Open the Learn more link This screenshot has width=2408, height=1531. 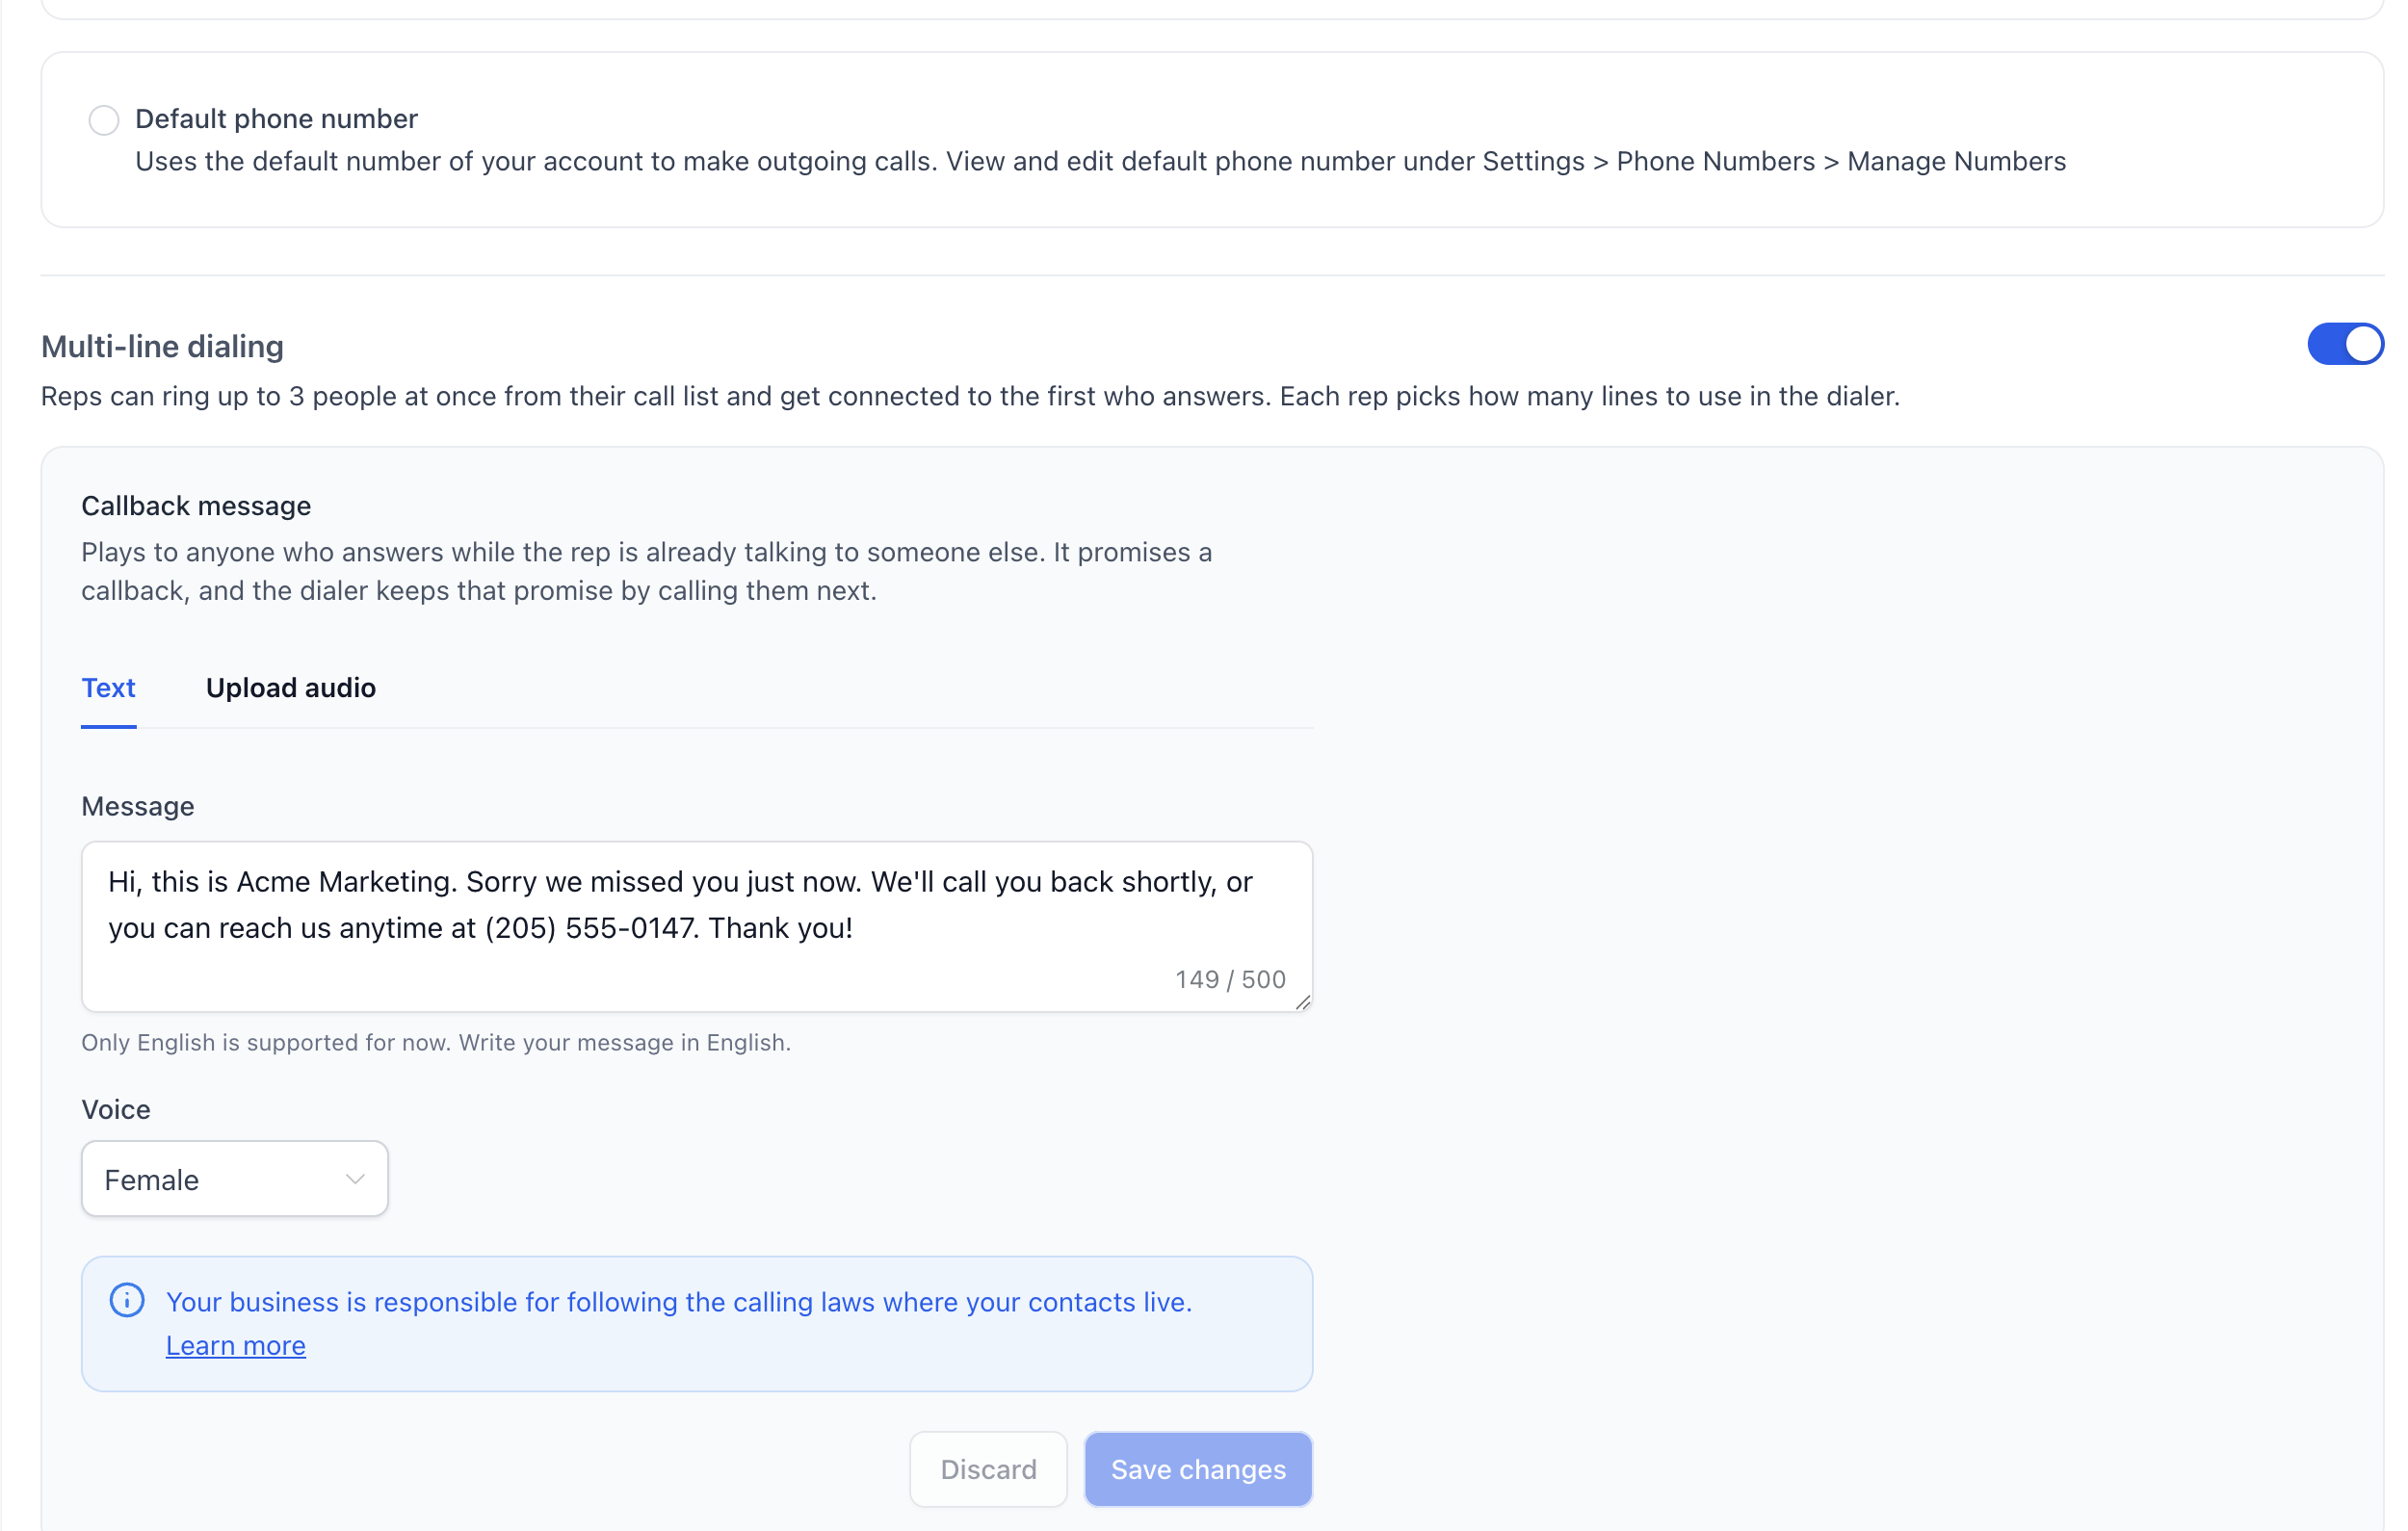point(236,1345)
